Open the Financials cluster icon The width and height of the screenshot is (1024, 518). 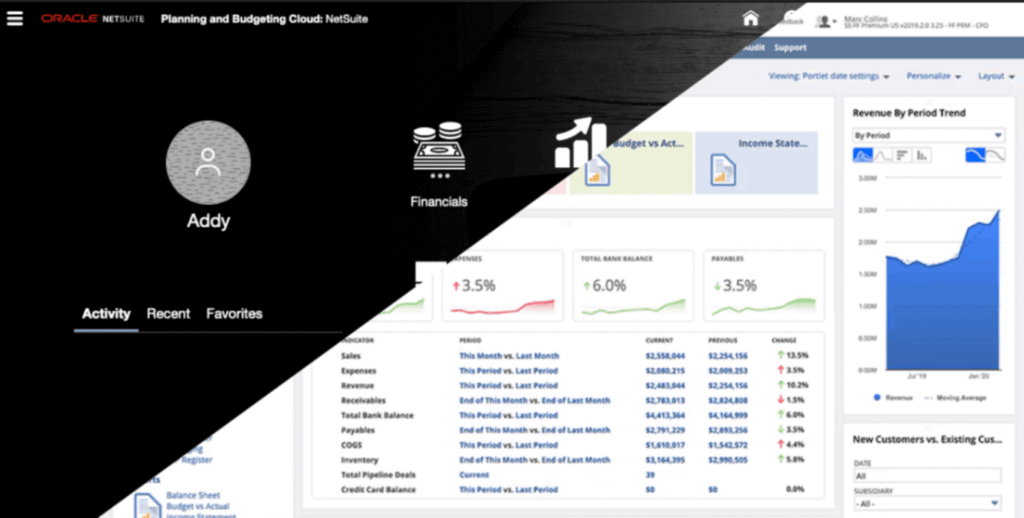coord(438,150)
